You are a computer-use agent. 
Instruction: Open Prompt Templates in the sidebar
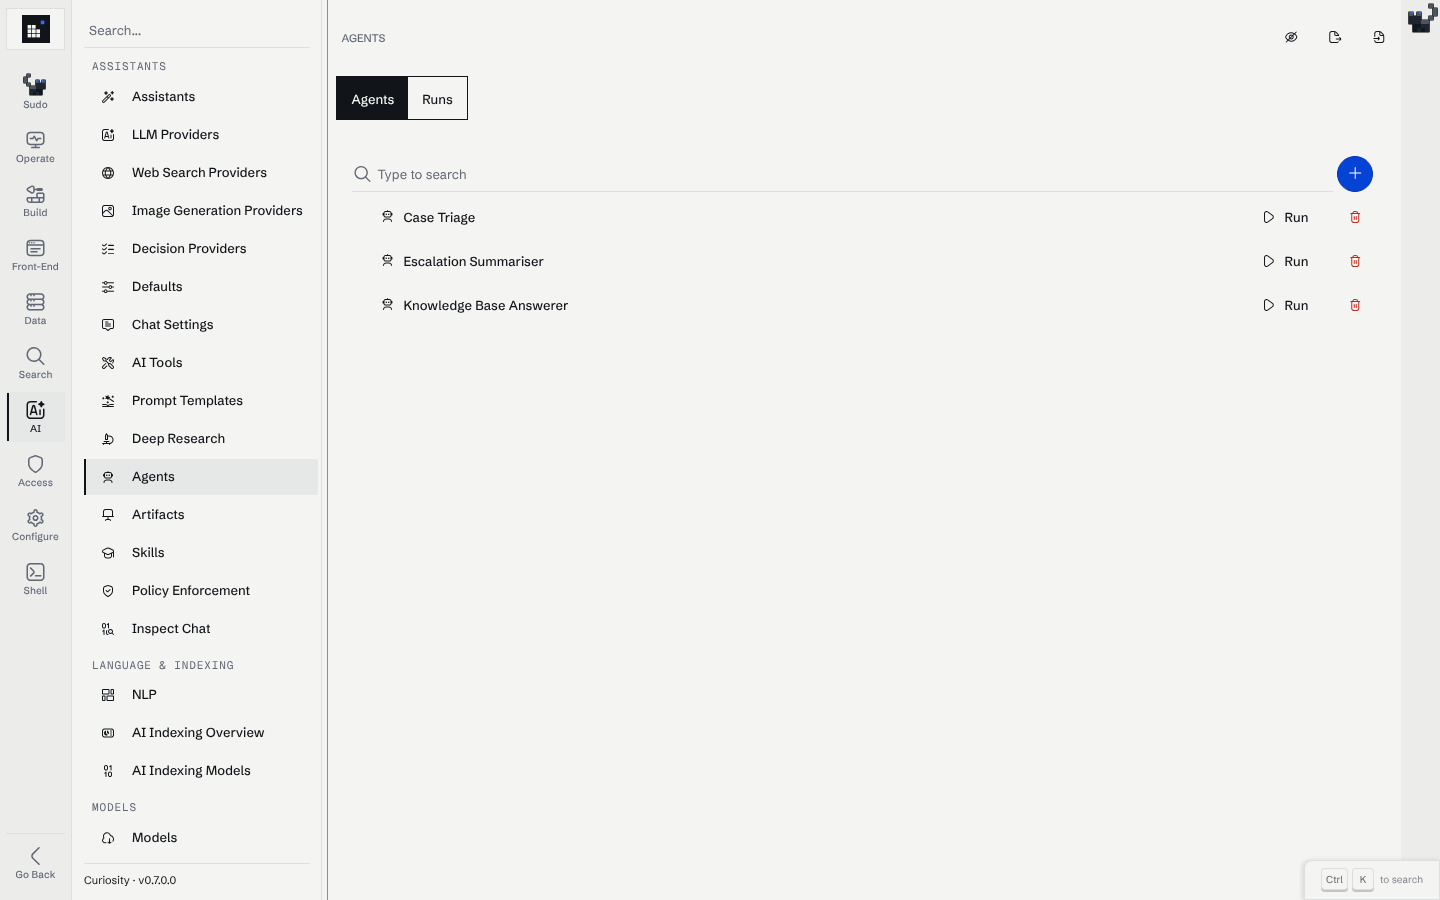tap(201, 401)
